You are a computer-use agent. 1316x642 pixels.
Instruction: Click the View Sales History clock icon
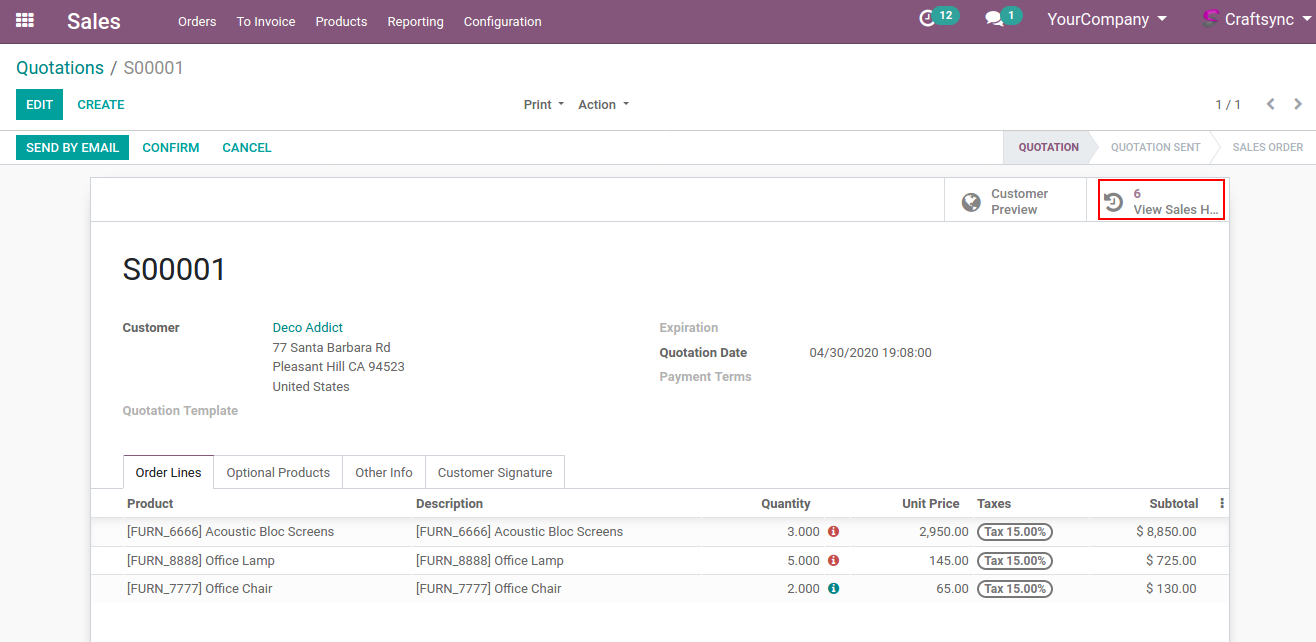[x=1113, y=202]
